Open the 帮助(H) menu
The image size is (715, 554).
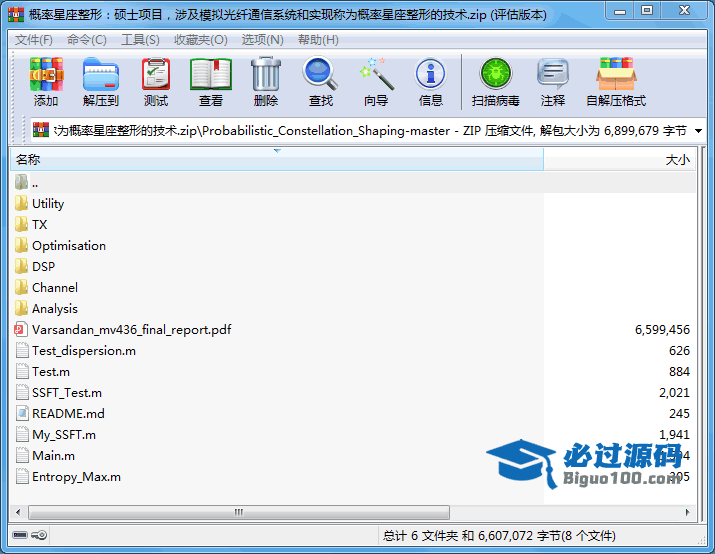coord(318,40)
